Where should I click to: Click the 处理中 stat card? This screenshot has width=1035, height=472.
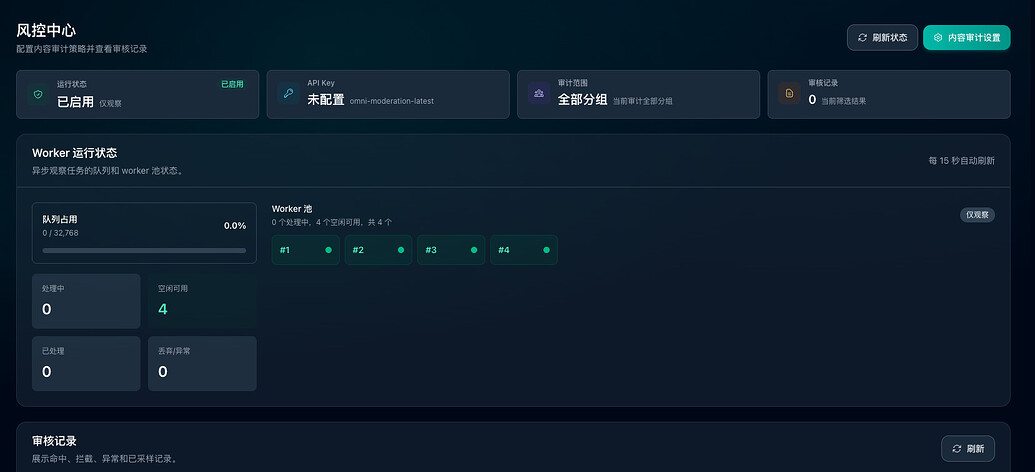[x=86, y=301]
